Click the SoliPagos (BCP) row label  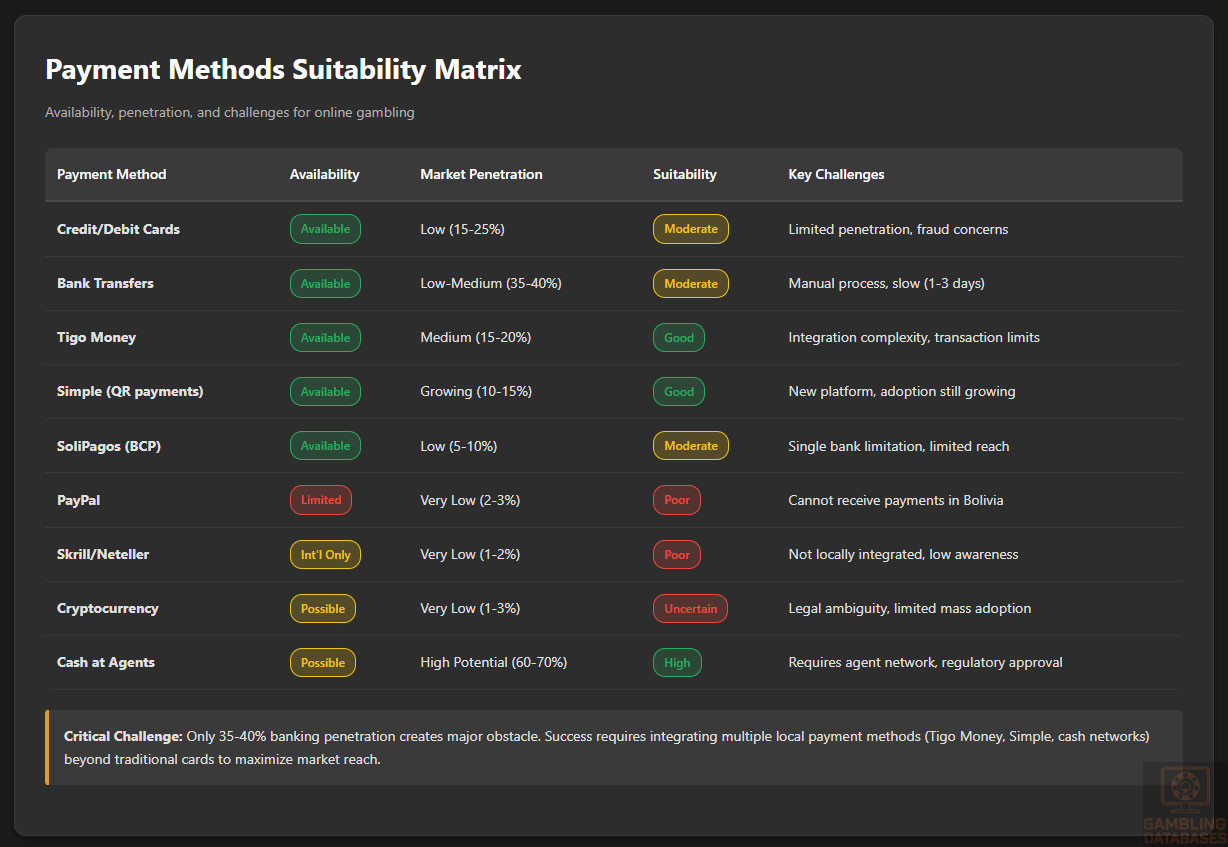[109, 446]
